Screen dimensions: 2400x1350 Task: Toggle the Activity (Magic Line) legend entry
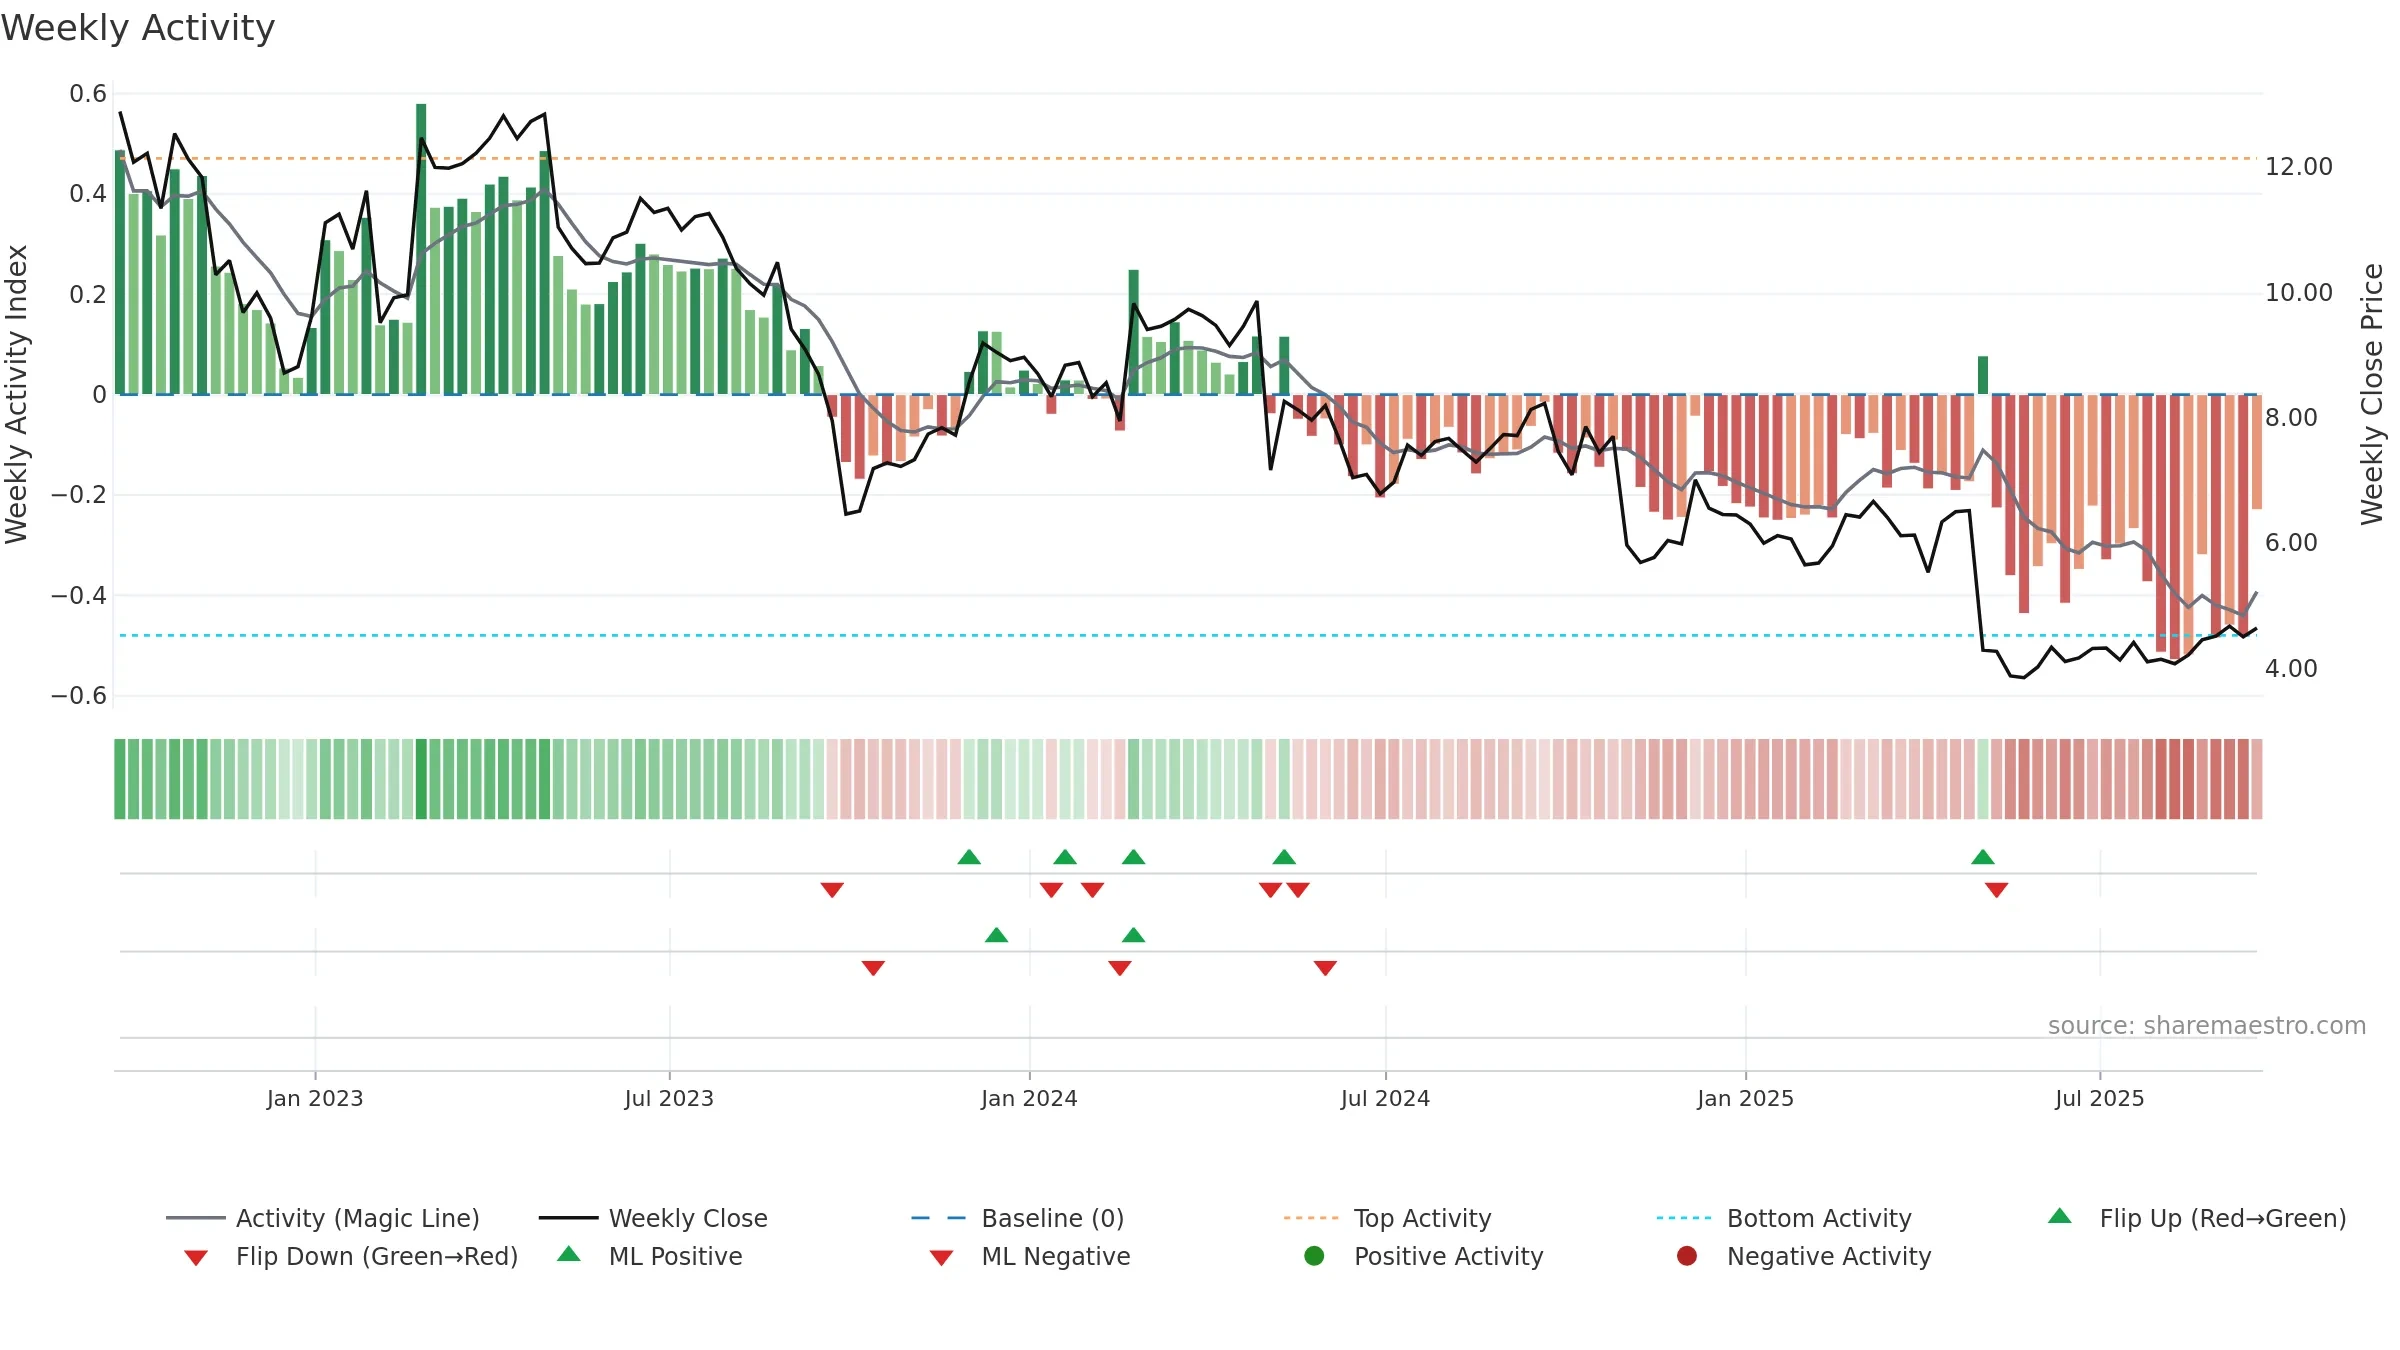point(323,1218)
